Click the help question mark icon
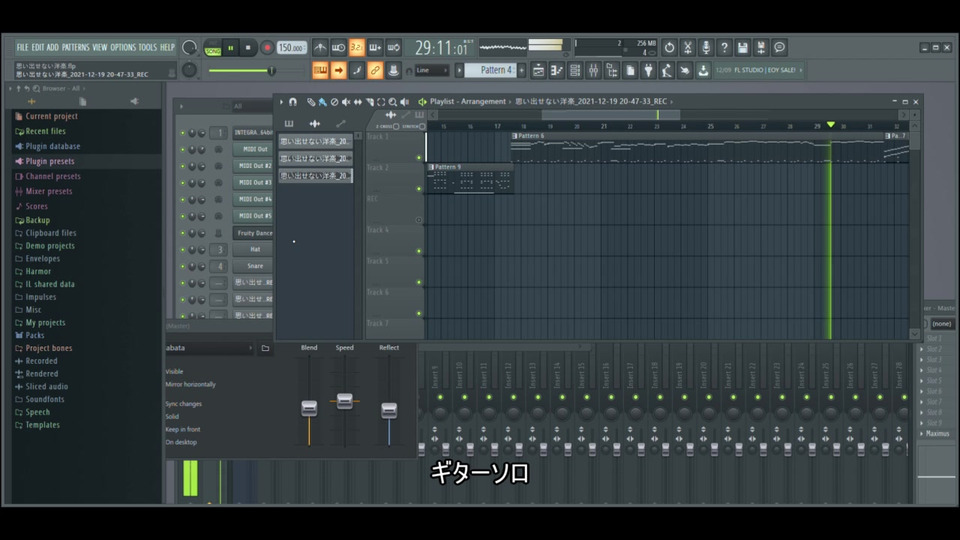The height and width of the screenshot is (540, 960). click(x=724, y=48)
